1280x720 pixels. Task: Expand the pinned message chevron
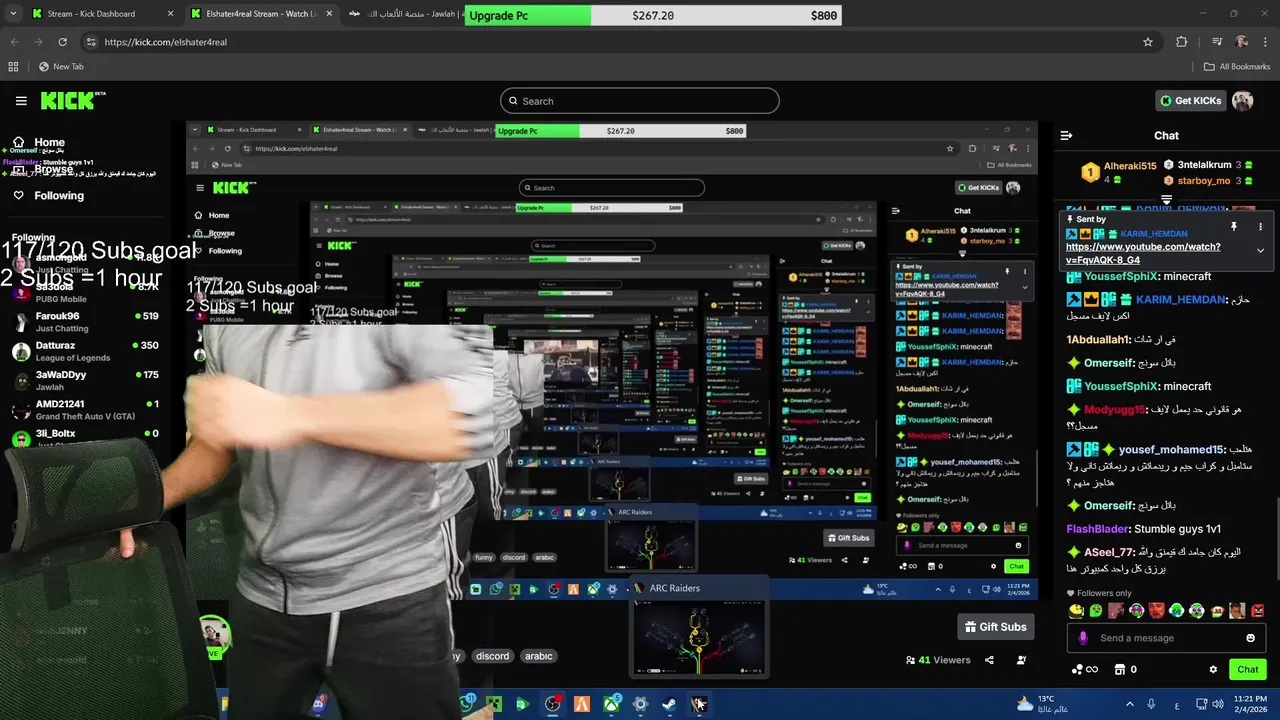point(1260,251)
